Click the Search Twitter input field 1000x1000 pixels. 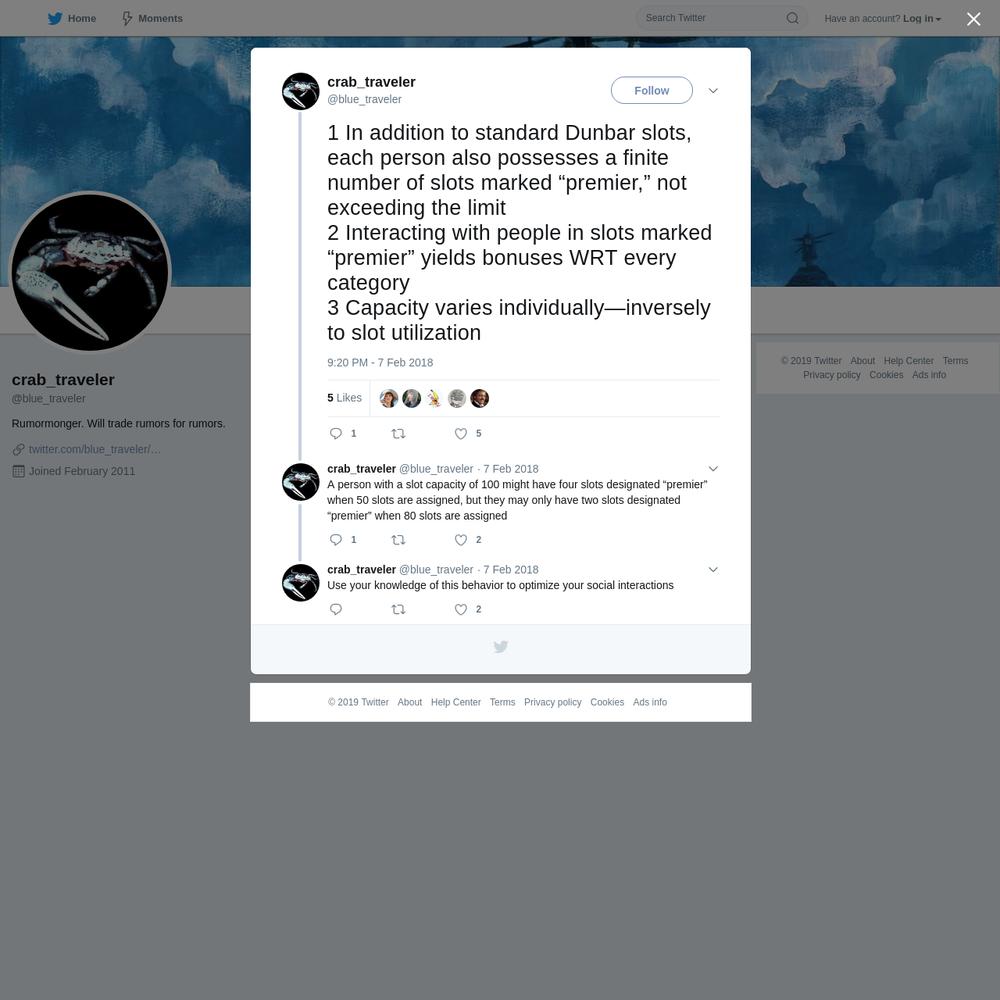click(x=713, y=18)
